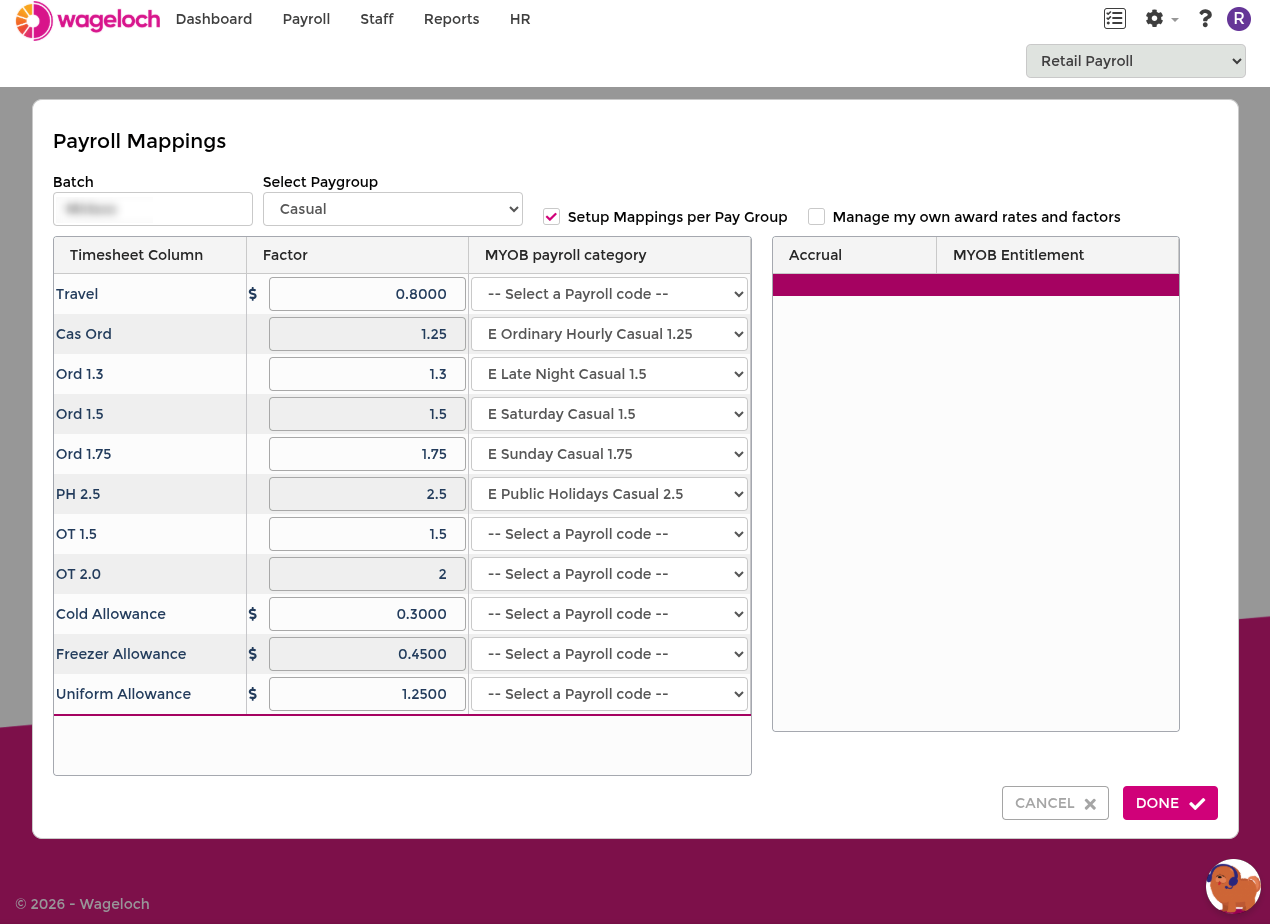Viewport: 1270px width, 924px height.
Task: Choose payroll code for Uniform Allowance
Action: (x=609, y=694)
